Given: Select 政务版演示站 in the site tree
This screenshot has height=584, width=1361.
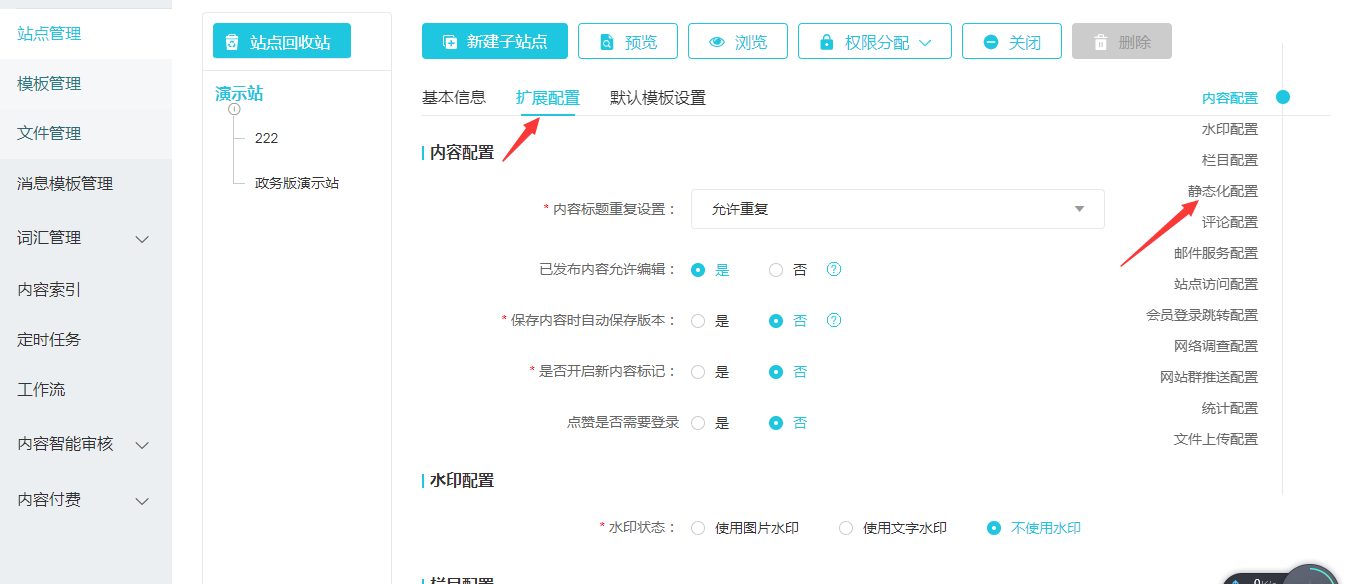Looking at the screenshot, I should point(297,183).
